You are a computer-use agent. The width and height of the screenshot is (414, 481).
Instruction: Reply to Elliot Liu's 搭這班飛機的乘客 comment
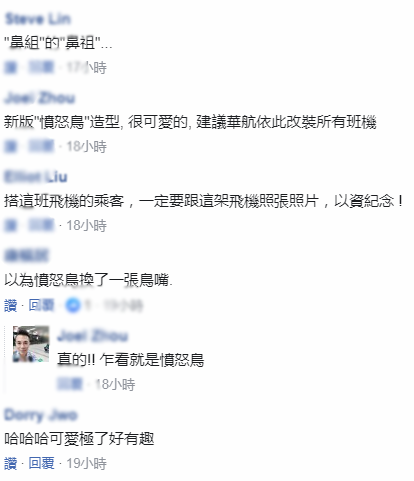41,225
